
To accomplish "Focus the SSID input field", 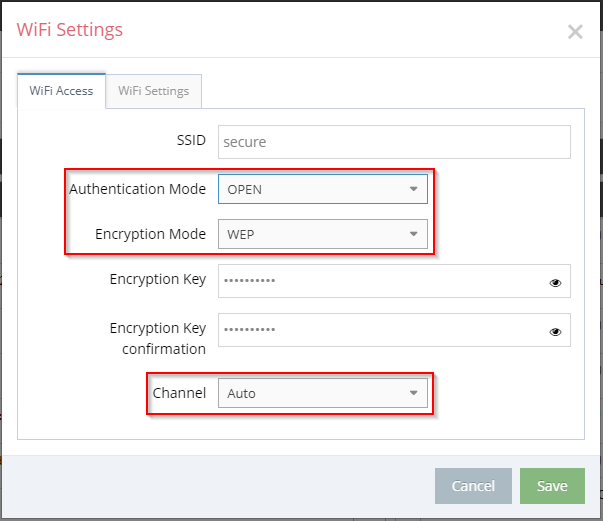I will (x=394, y=142).
